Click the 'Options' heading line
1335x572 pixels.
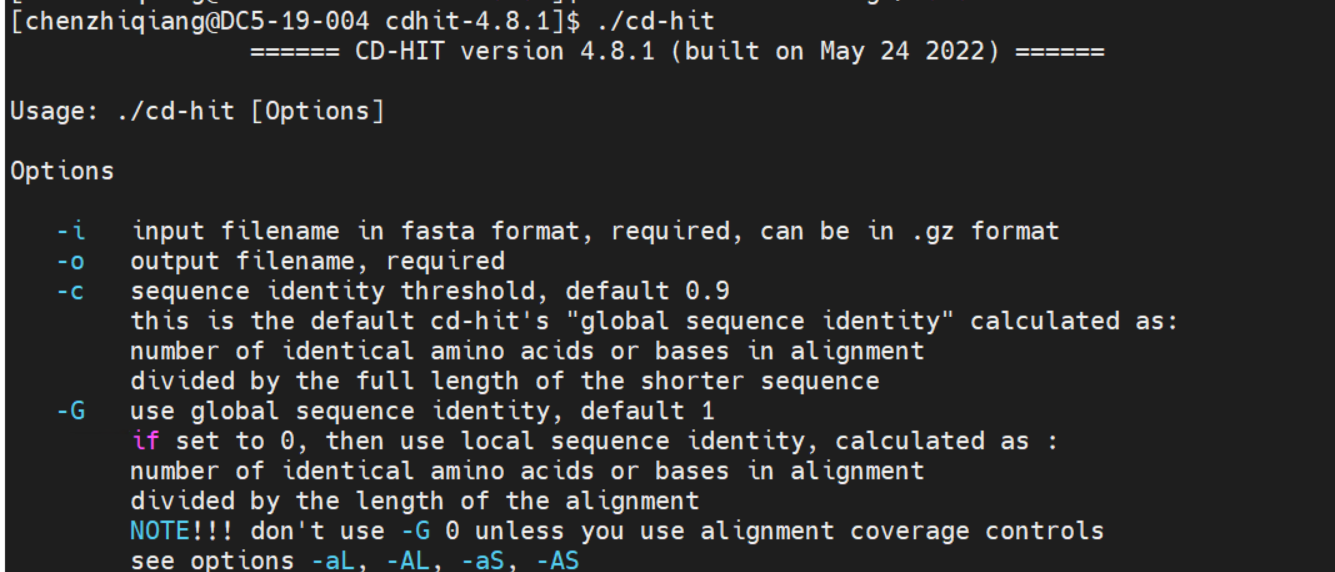point(62,171)
